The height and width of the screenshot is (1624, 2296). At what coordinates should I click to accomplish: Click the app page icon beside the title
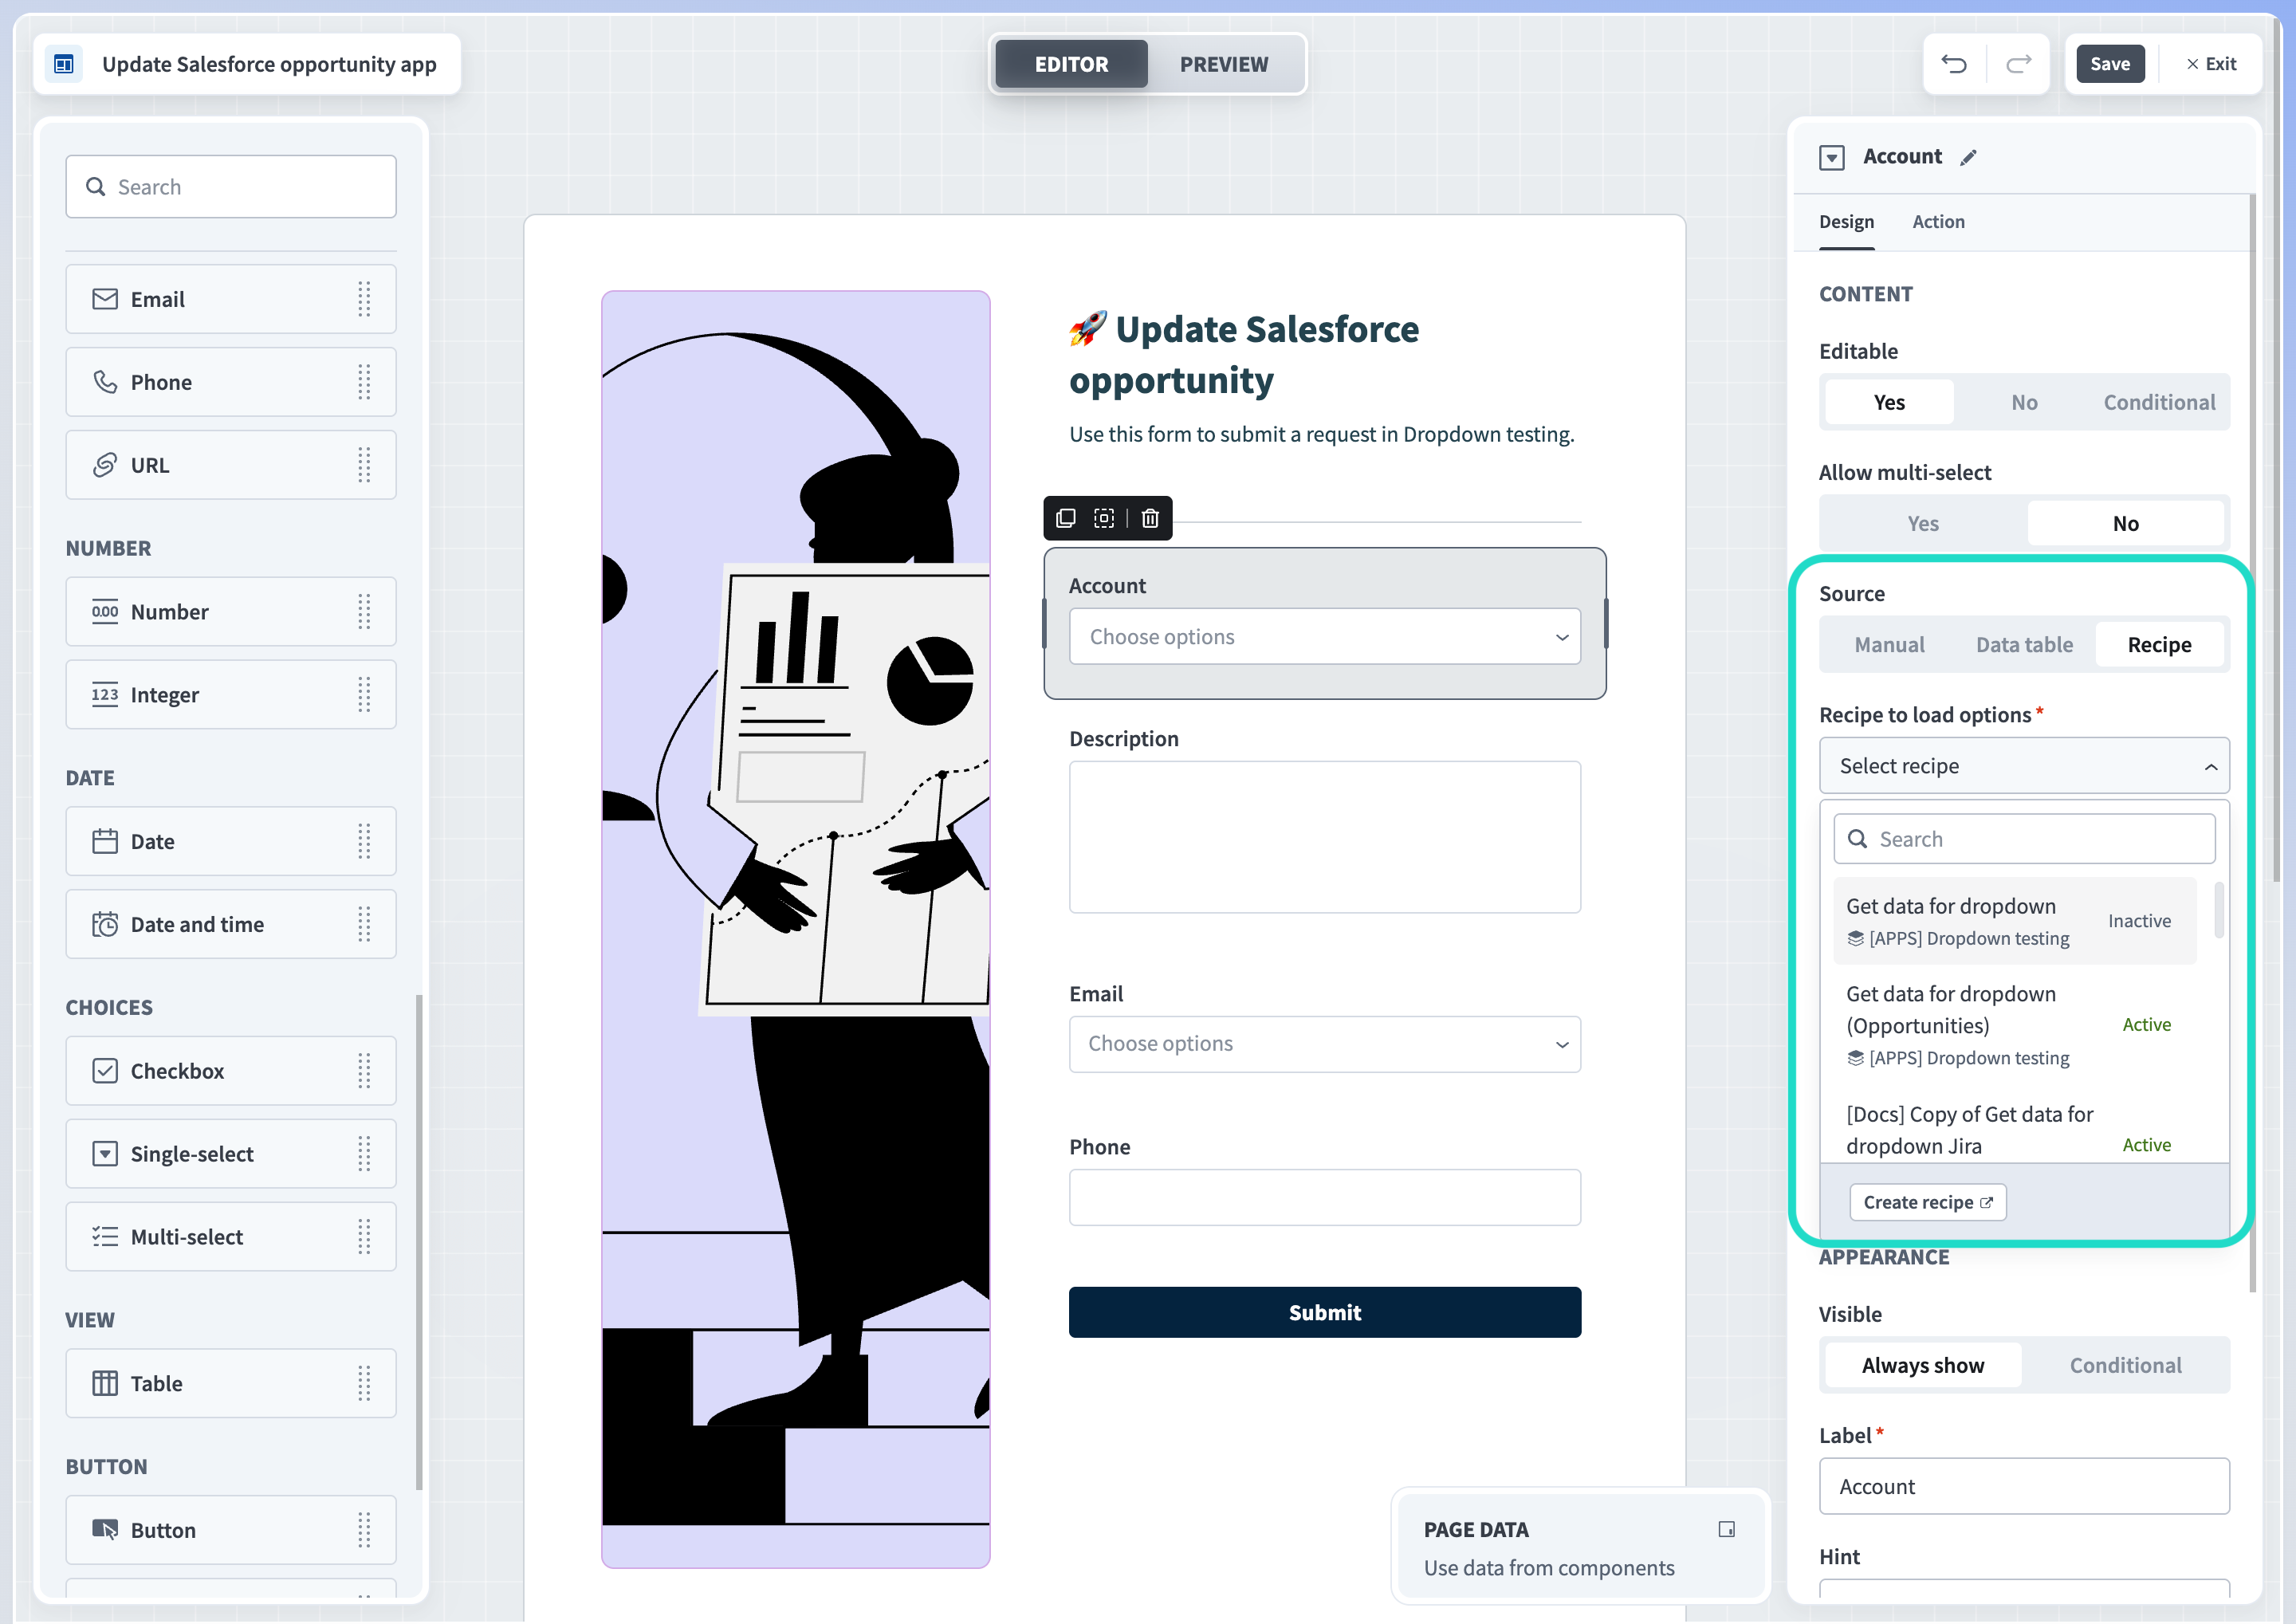tap(64, 64)
